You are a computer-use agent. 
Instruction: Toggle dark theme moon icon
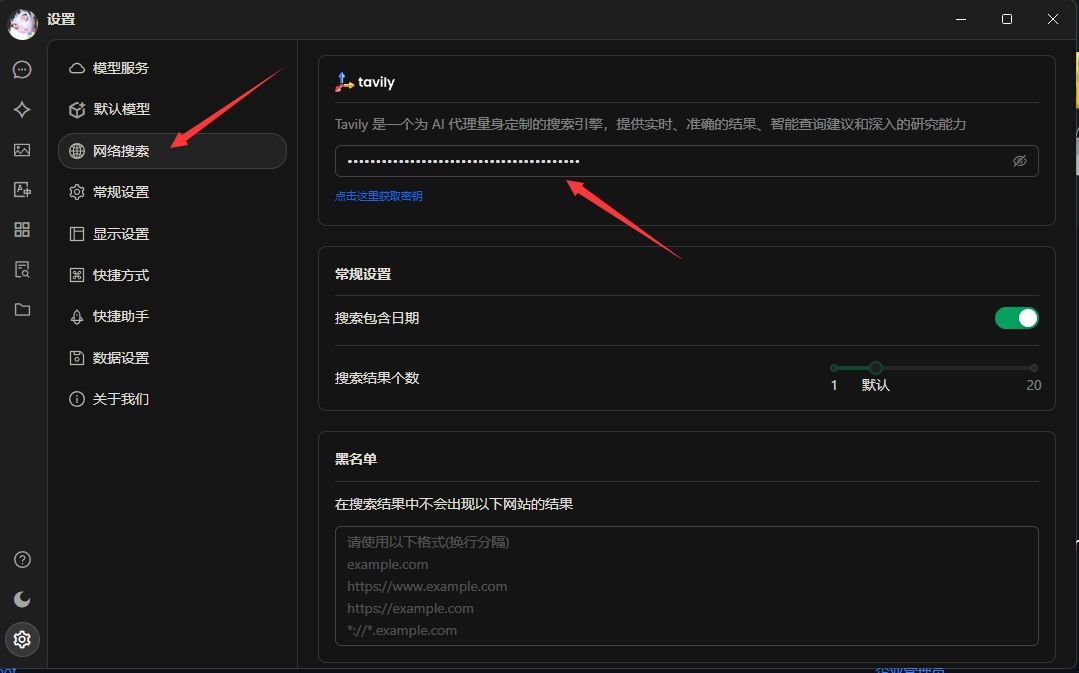[x=22, y=599]
